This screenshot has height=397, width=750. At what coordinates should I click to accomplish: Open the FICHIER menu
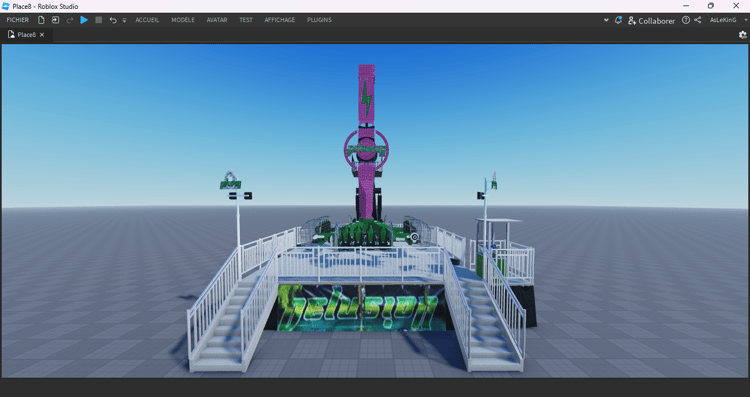click(x=18, y=20)
